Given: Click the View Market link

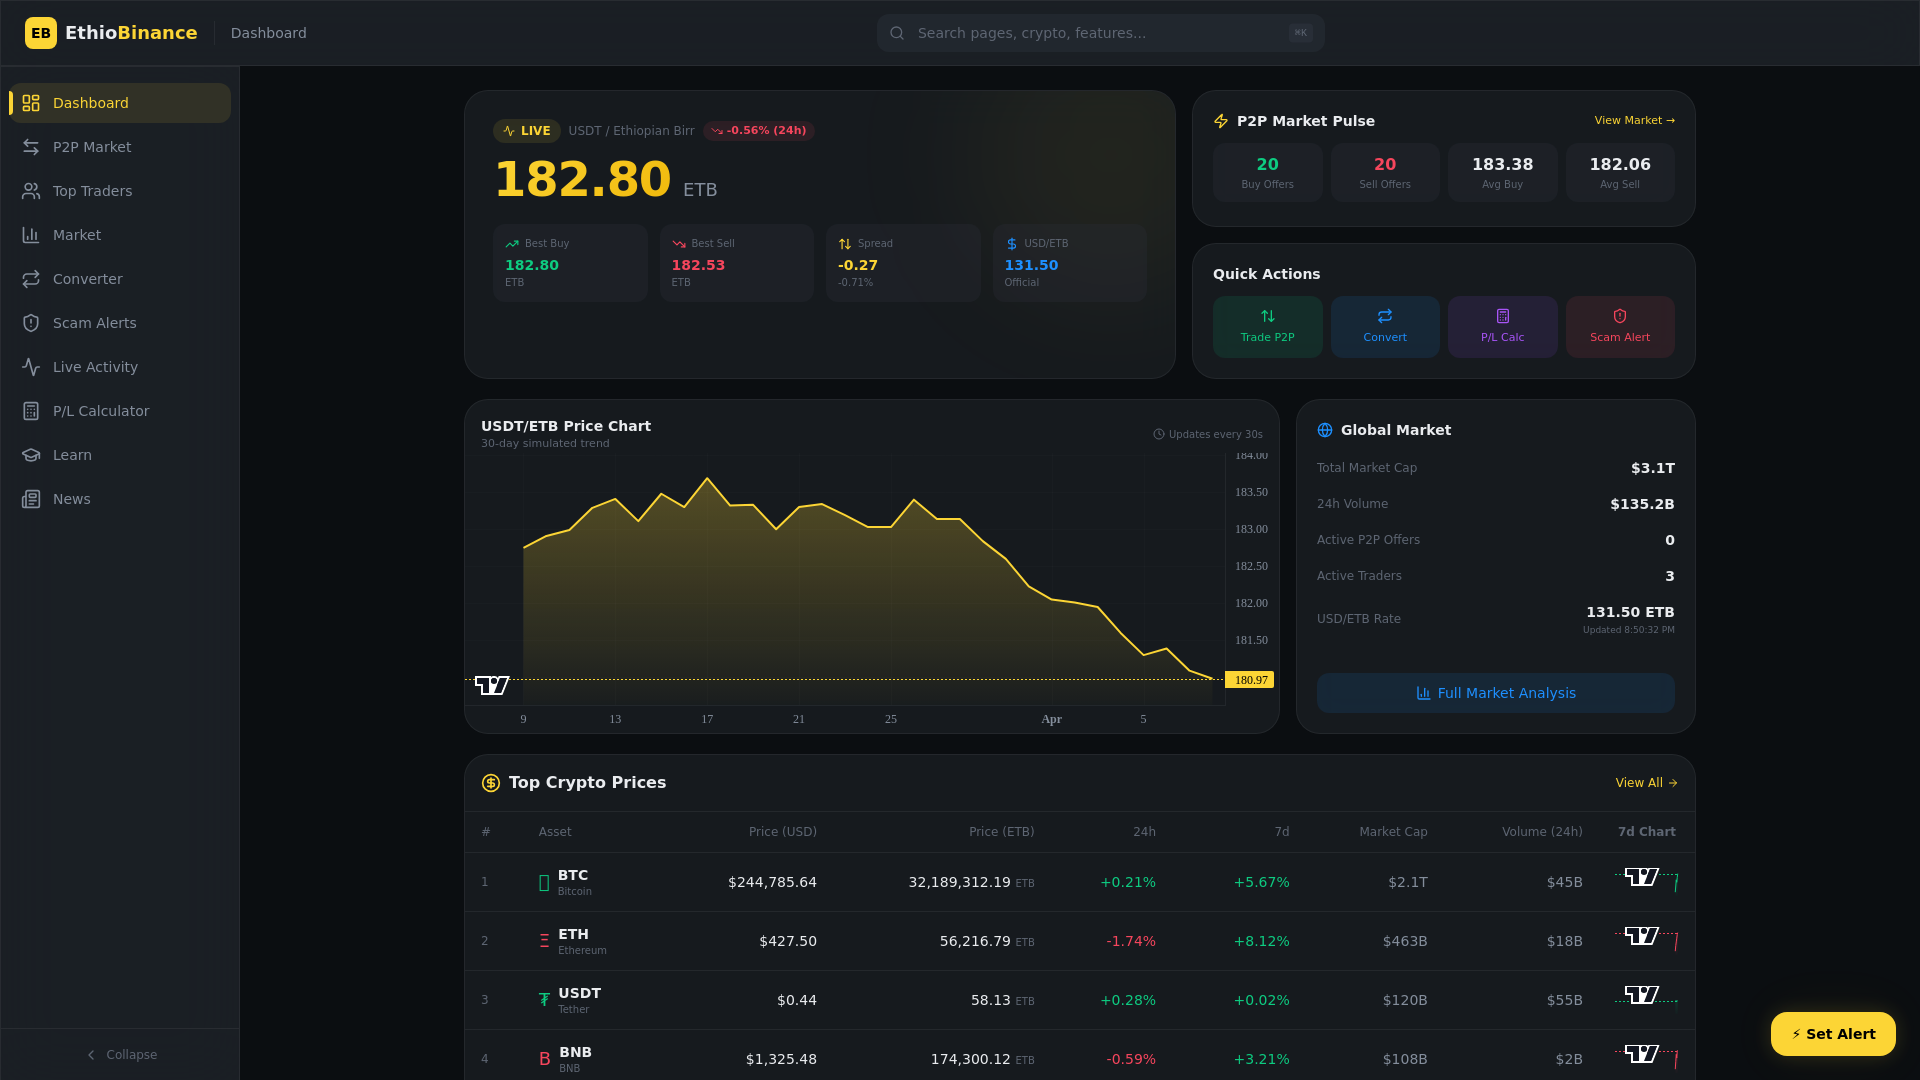Looking at the screenshot, I should pos(1634,120).
